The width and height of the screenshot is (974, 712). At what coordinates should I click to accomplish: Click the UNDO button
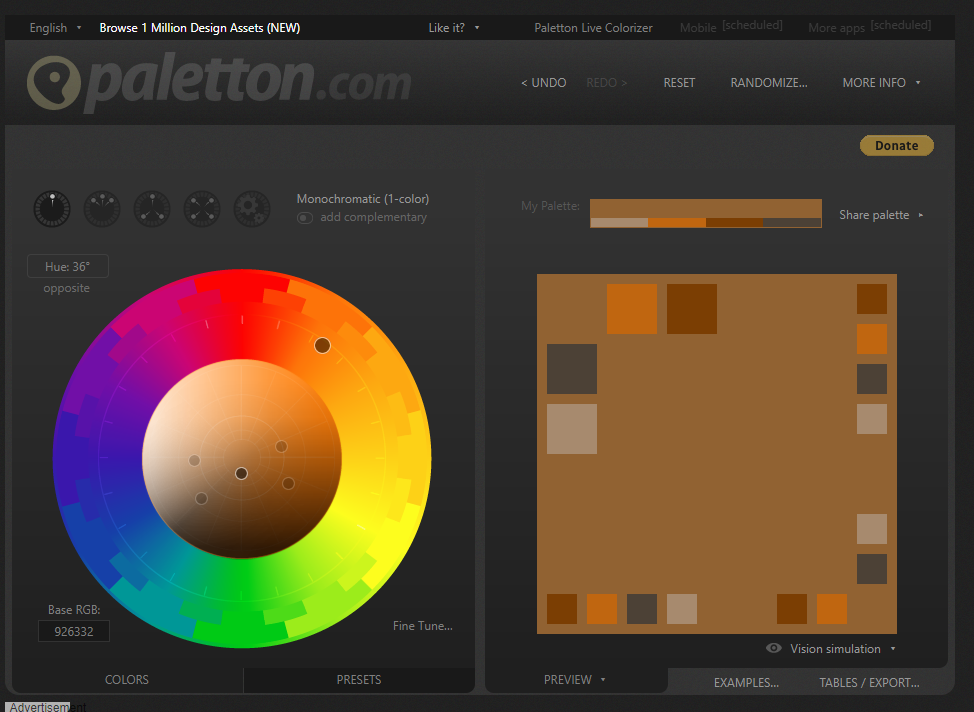544,83
